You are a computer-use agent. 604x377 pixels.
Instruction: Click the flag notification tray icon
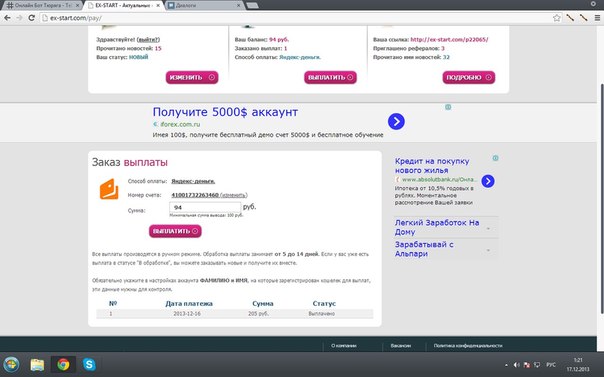point(527,365)
